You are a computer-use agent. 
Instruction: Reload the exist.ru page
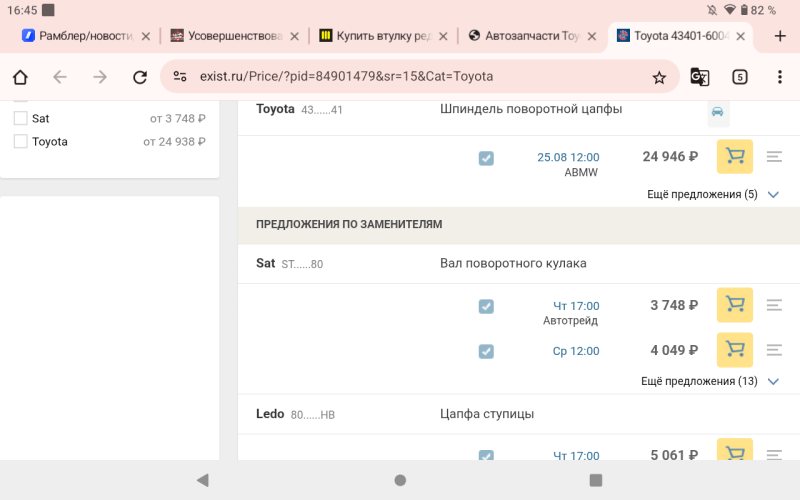(x=140, y=77)
